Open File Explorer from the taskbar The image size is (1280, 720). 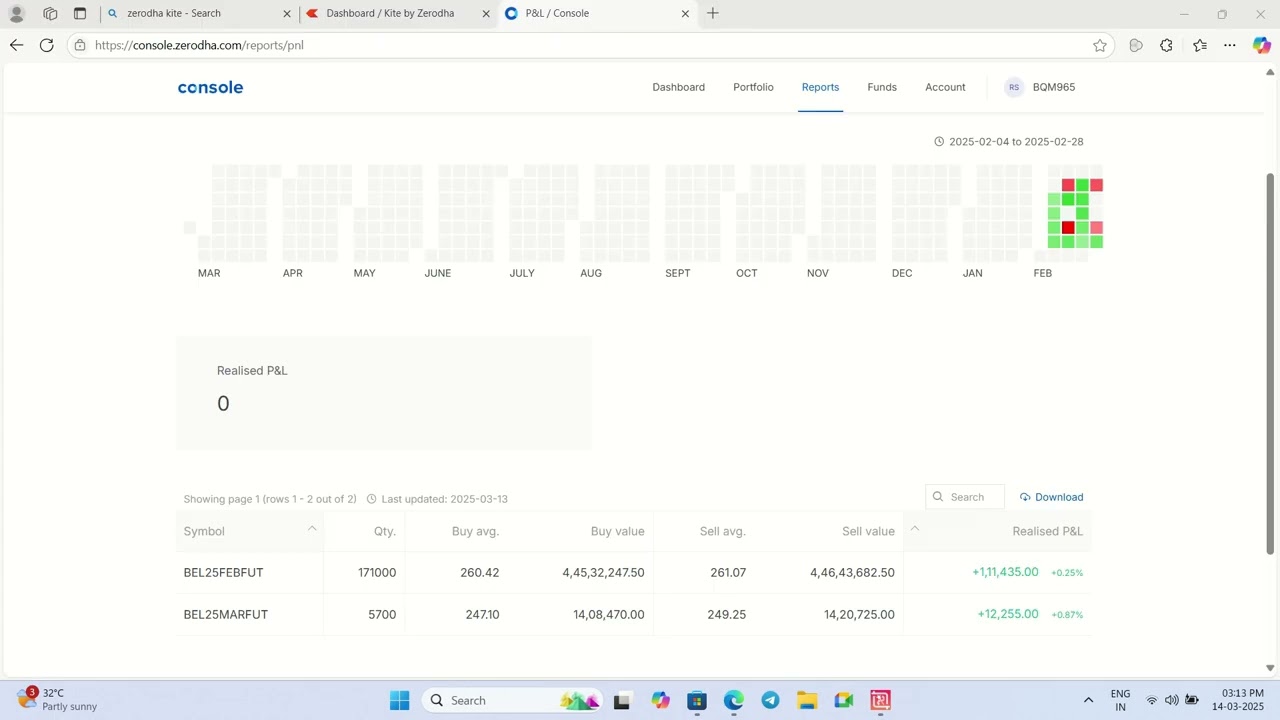pyautogui.click(x=807, y=701)
